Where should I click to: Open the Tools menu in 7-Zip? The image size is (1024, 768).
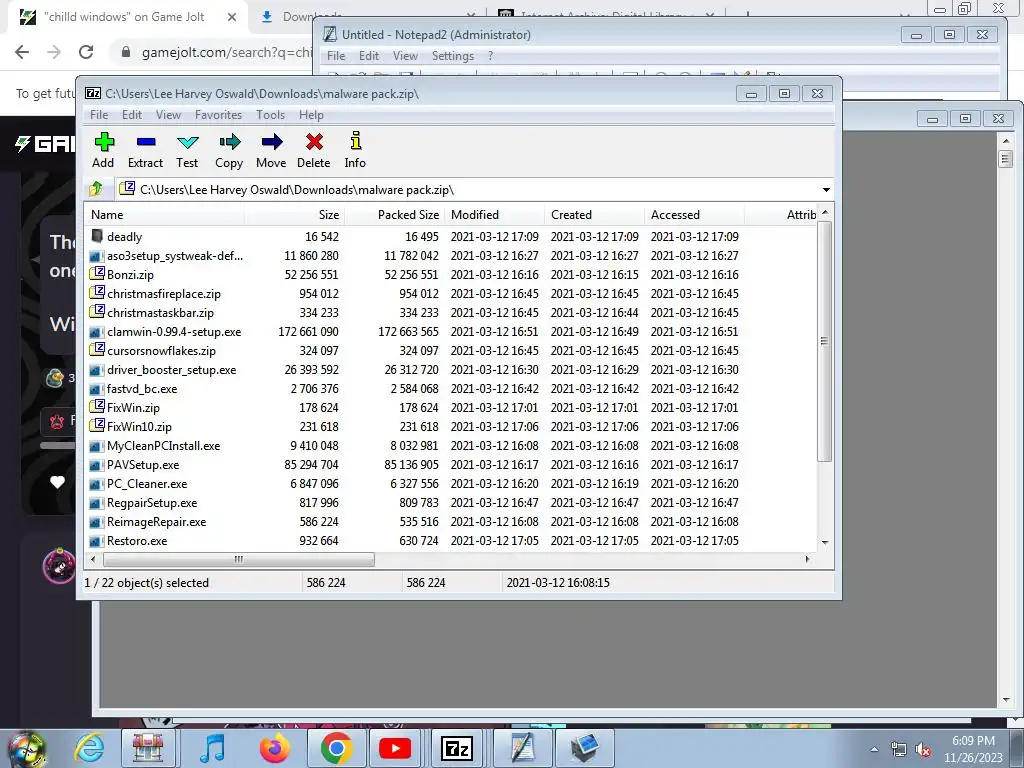point(270,115)
